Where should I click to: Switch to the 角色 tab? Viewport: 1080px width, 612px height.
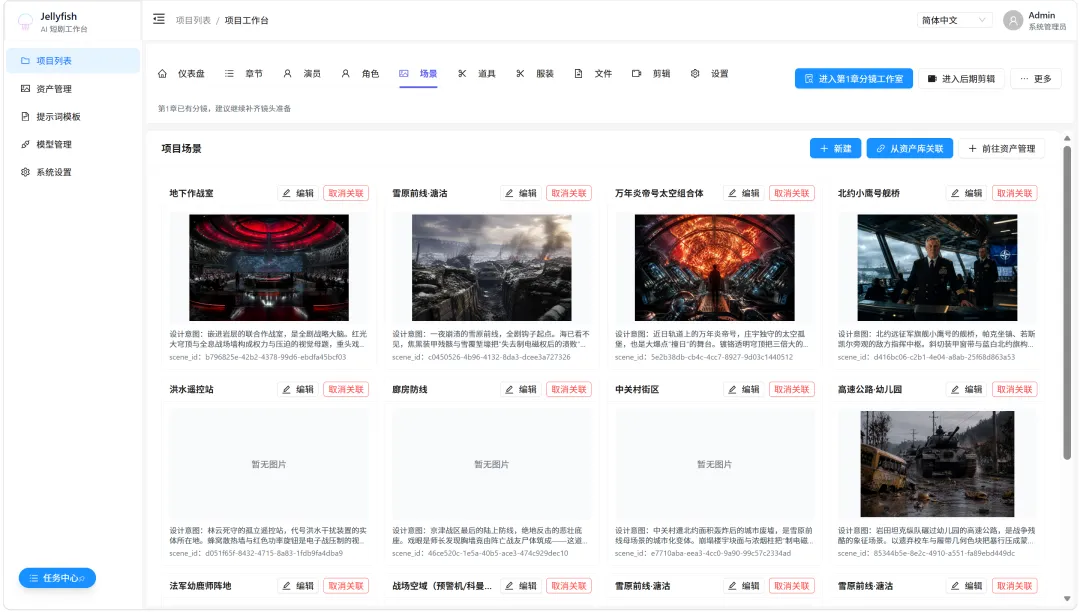[x=360, y=74]
